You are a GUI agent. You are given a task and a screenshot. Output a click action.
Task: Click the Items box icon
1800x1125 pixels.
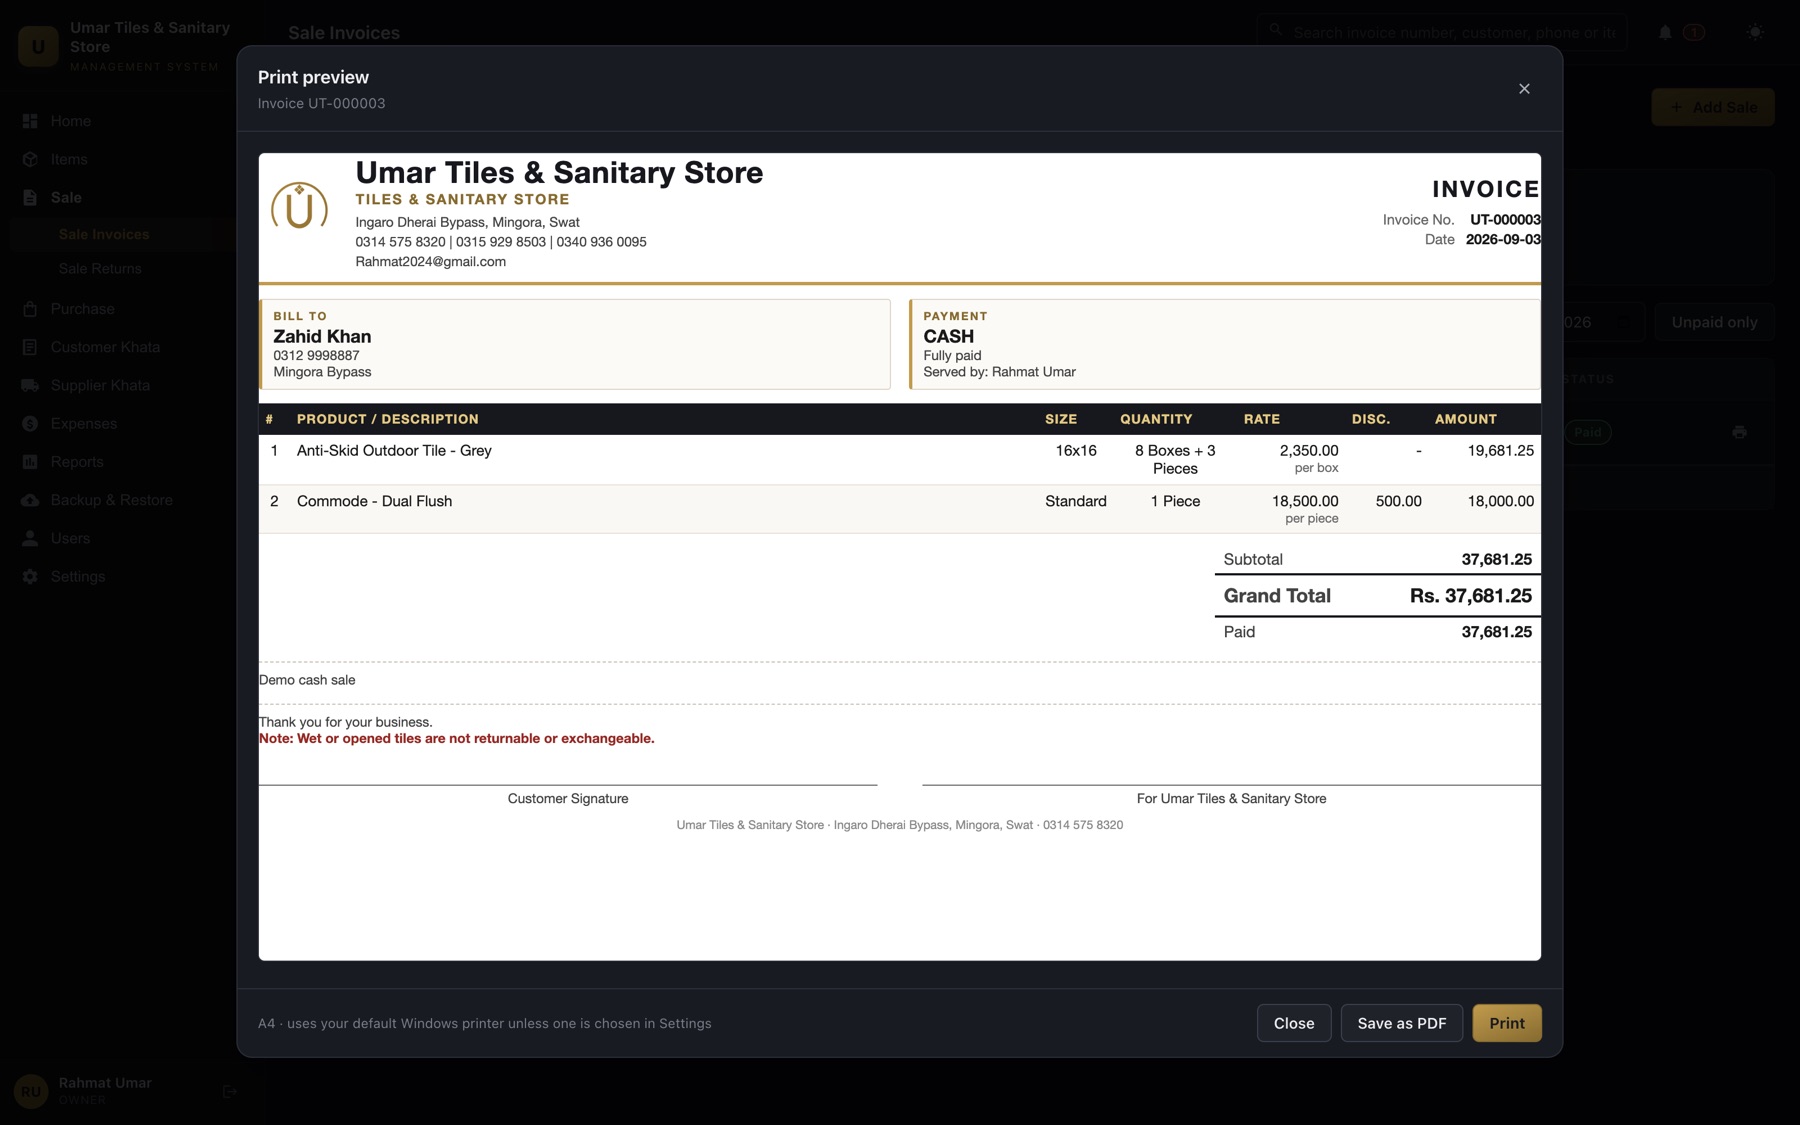point(30,159)
